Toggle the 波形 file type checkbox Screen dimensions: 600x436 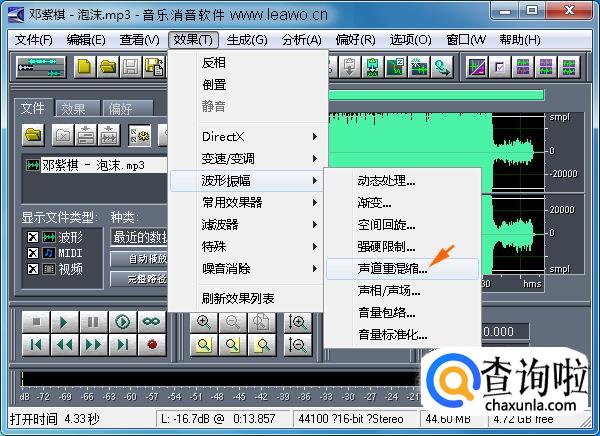coord(33,237)
